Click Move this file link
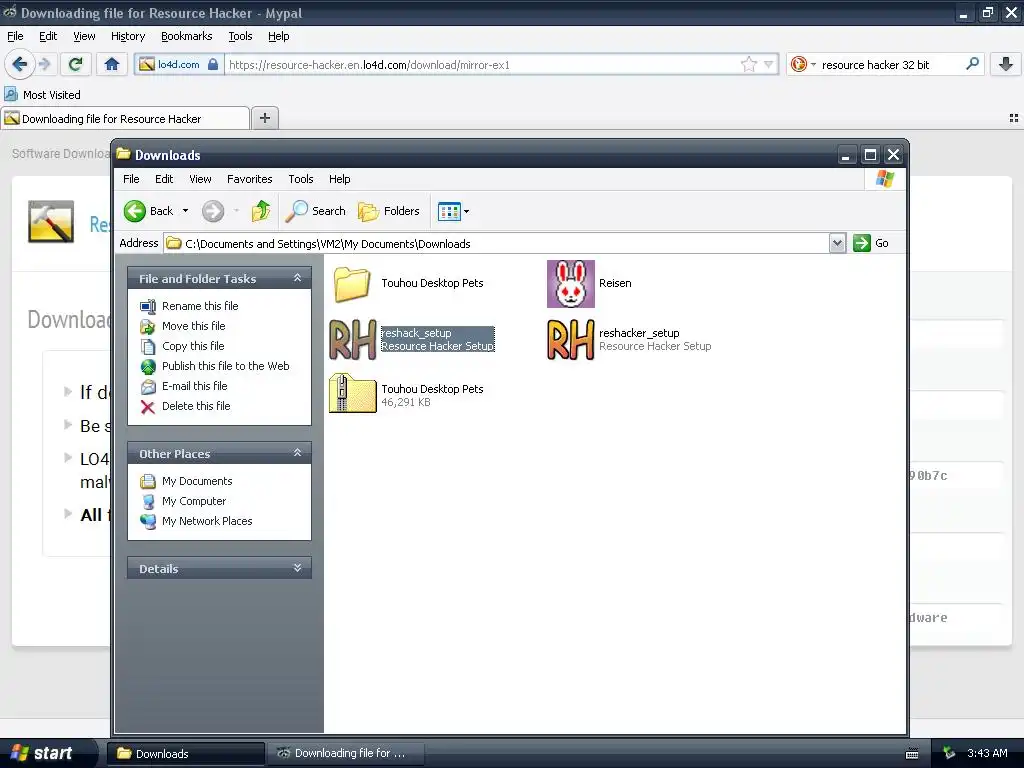1024x768 pixels. (x=193, y=326)
